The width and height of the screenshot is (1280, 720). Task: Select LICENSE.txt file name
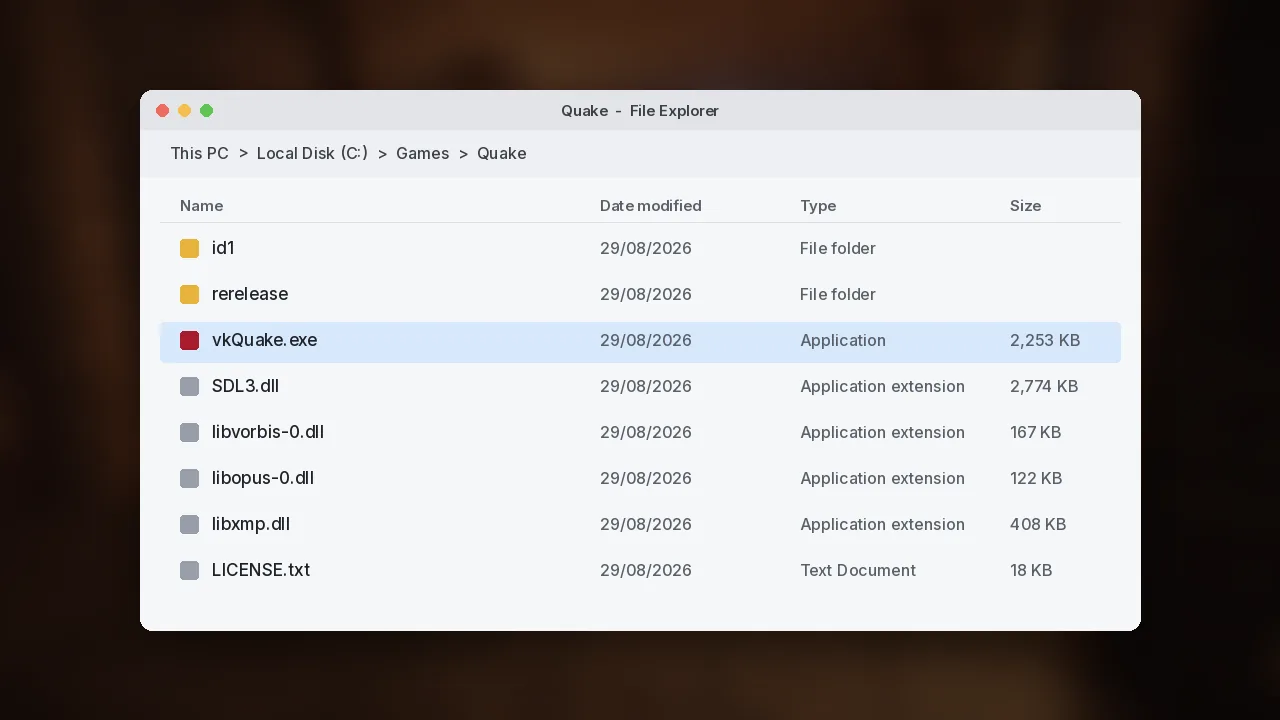pyautogui.click(x=261, y=570)
